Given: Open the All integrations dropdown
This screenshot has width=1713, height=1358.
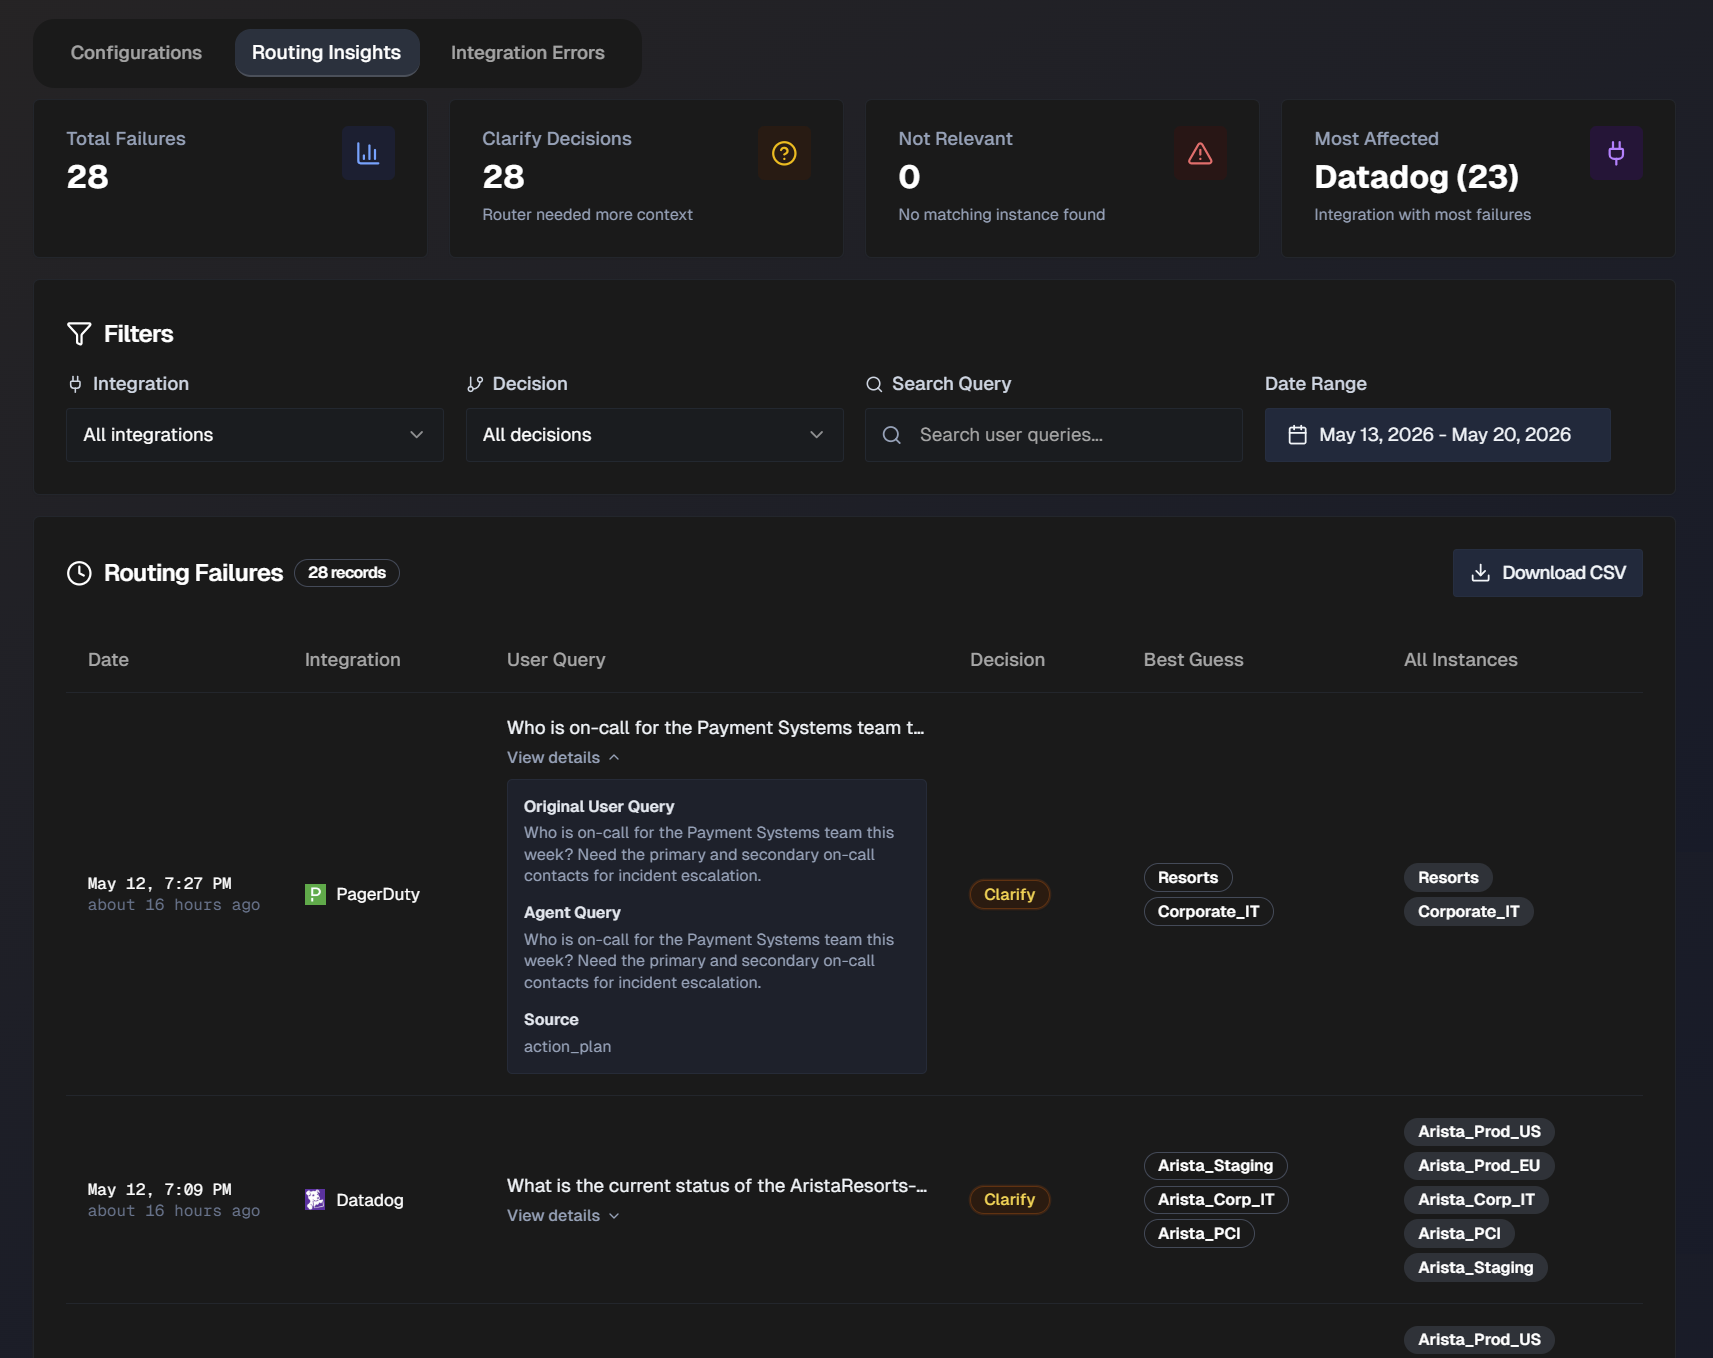Looking at the screenshot, I should (255, 435).
